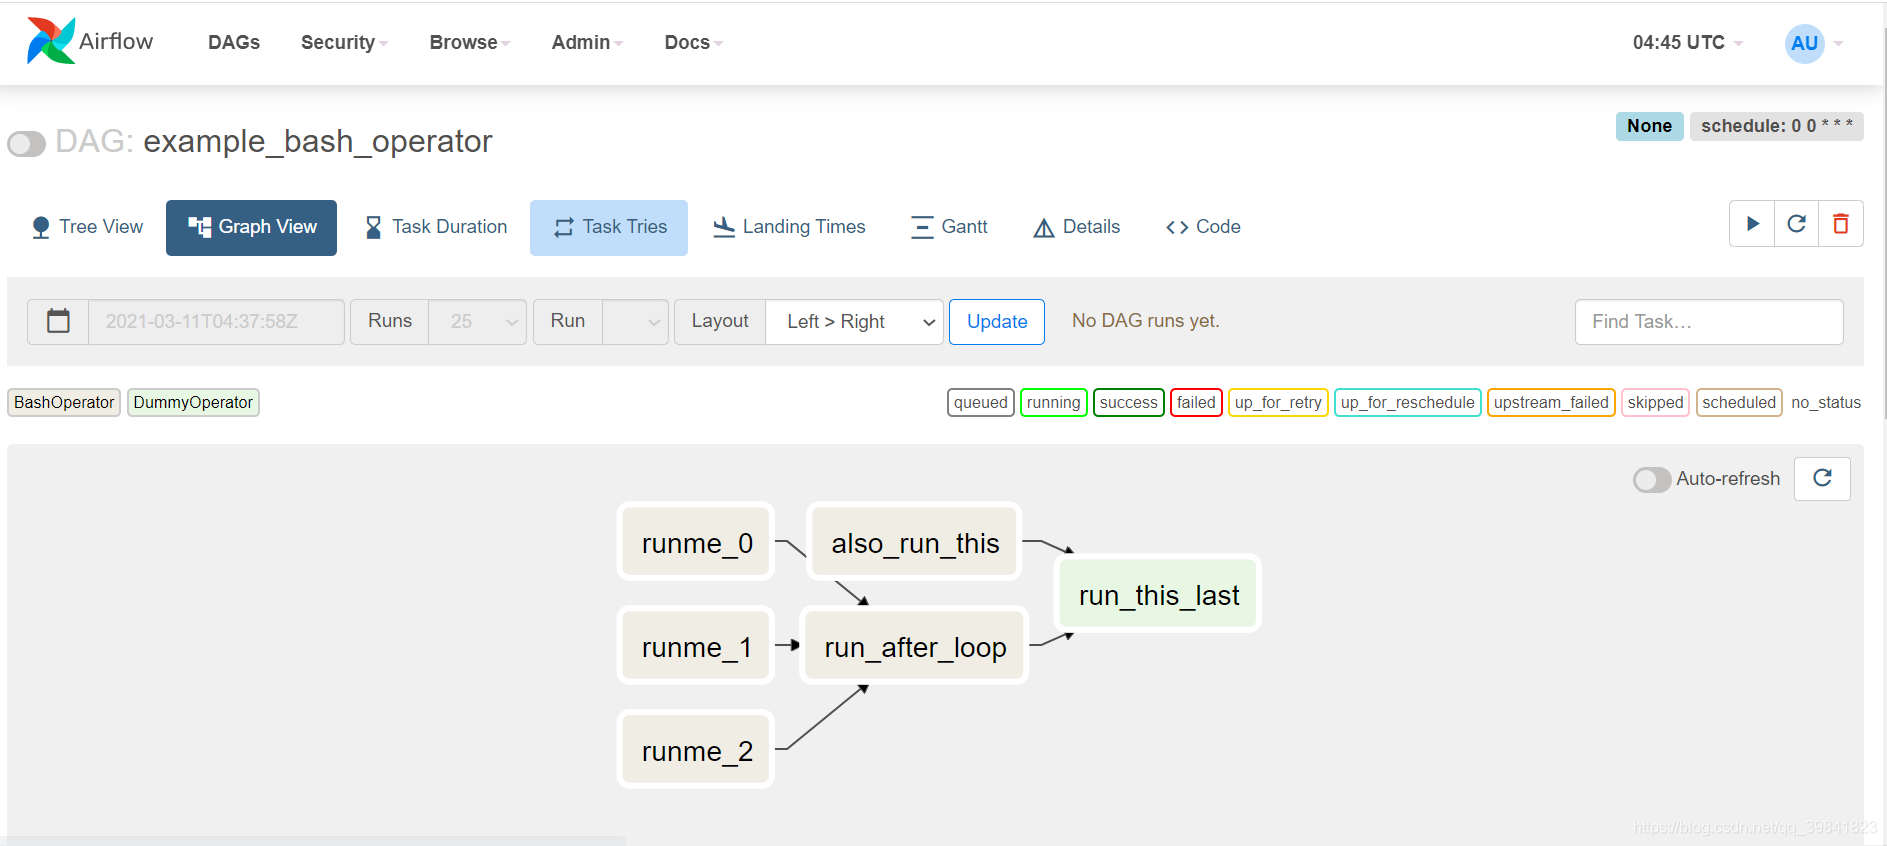This screenshot has width=1887, height=846.
Task: Focus the Find Task search field
Action: (1708, 321)
